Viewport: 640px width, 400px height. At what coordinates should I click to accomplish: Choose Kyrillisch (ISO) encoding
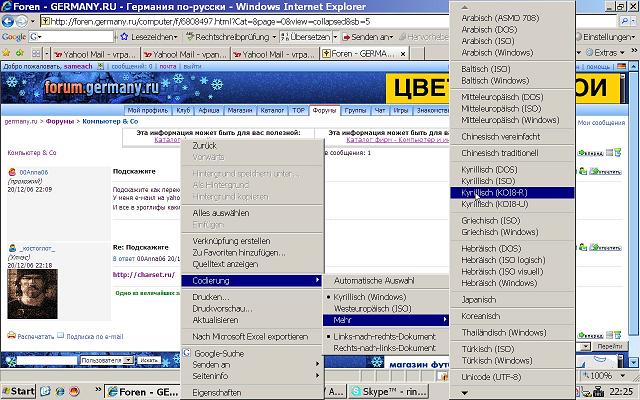click(512, 181)
